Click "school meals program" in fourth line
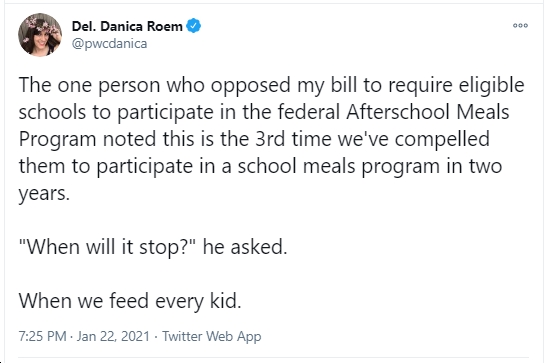 (x=339, y=167)
